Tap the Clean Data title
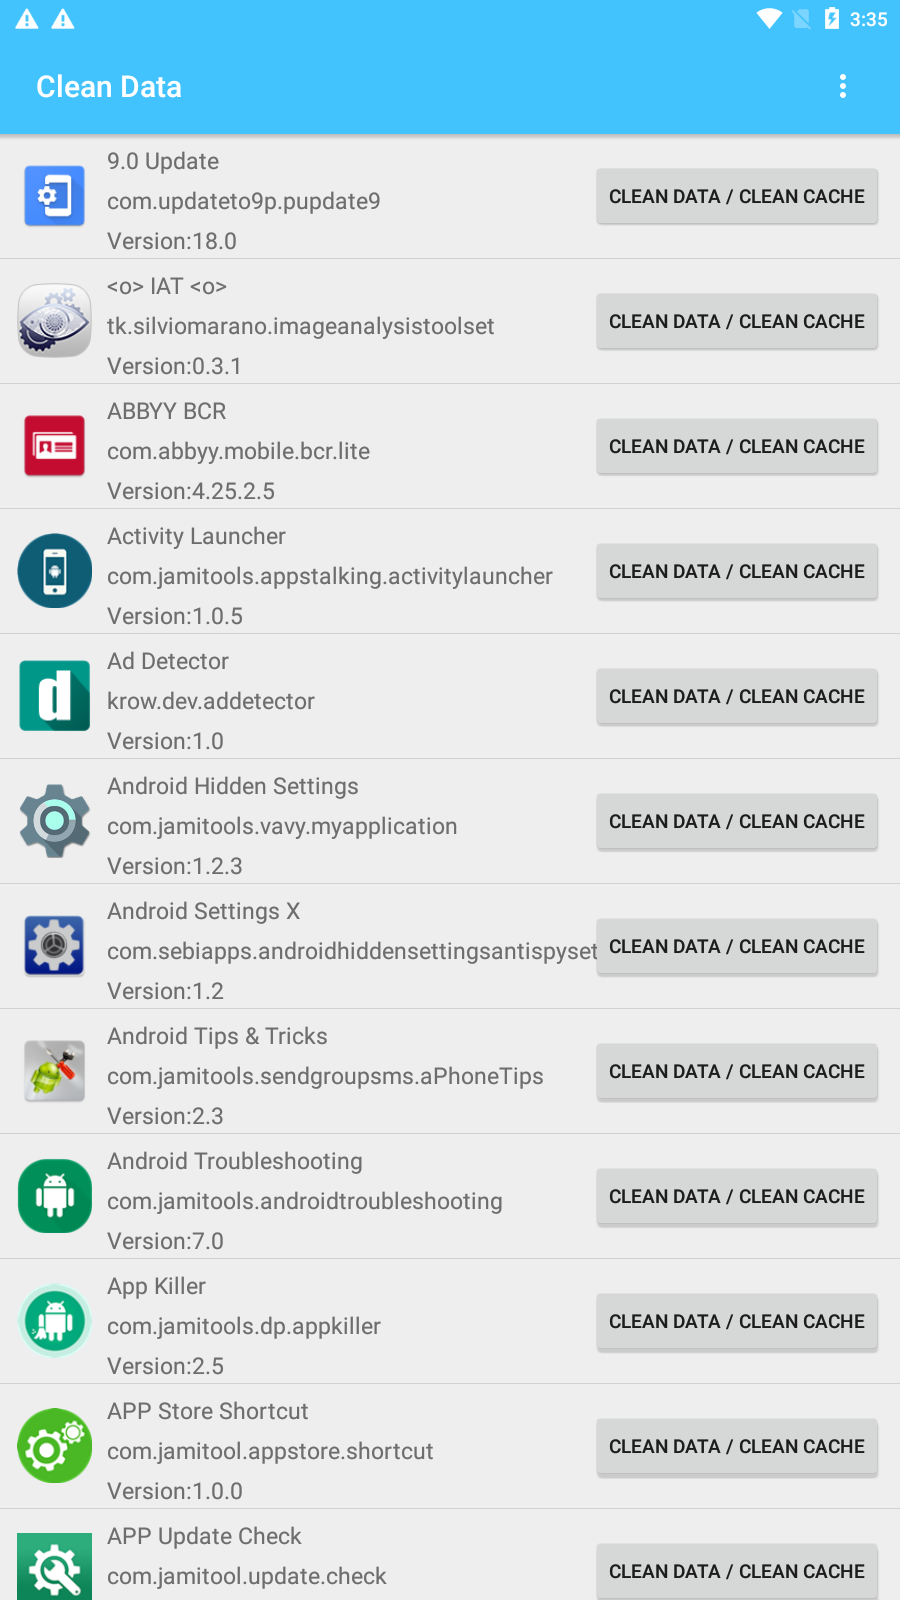 point(109,87)
